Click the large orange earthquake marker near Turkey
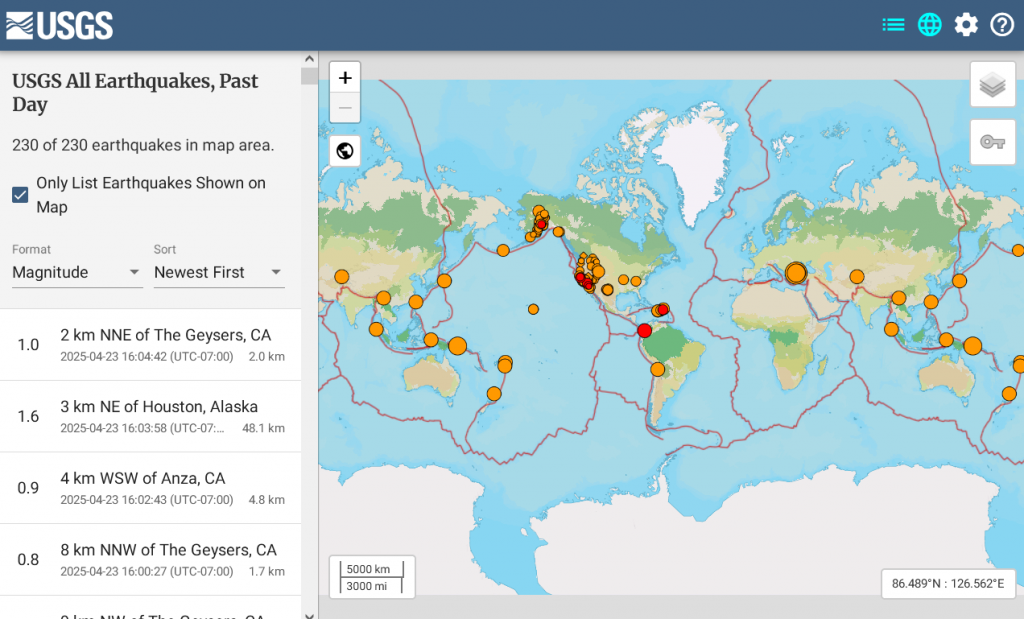 click(x=796, y=272)
